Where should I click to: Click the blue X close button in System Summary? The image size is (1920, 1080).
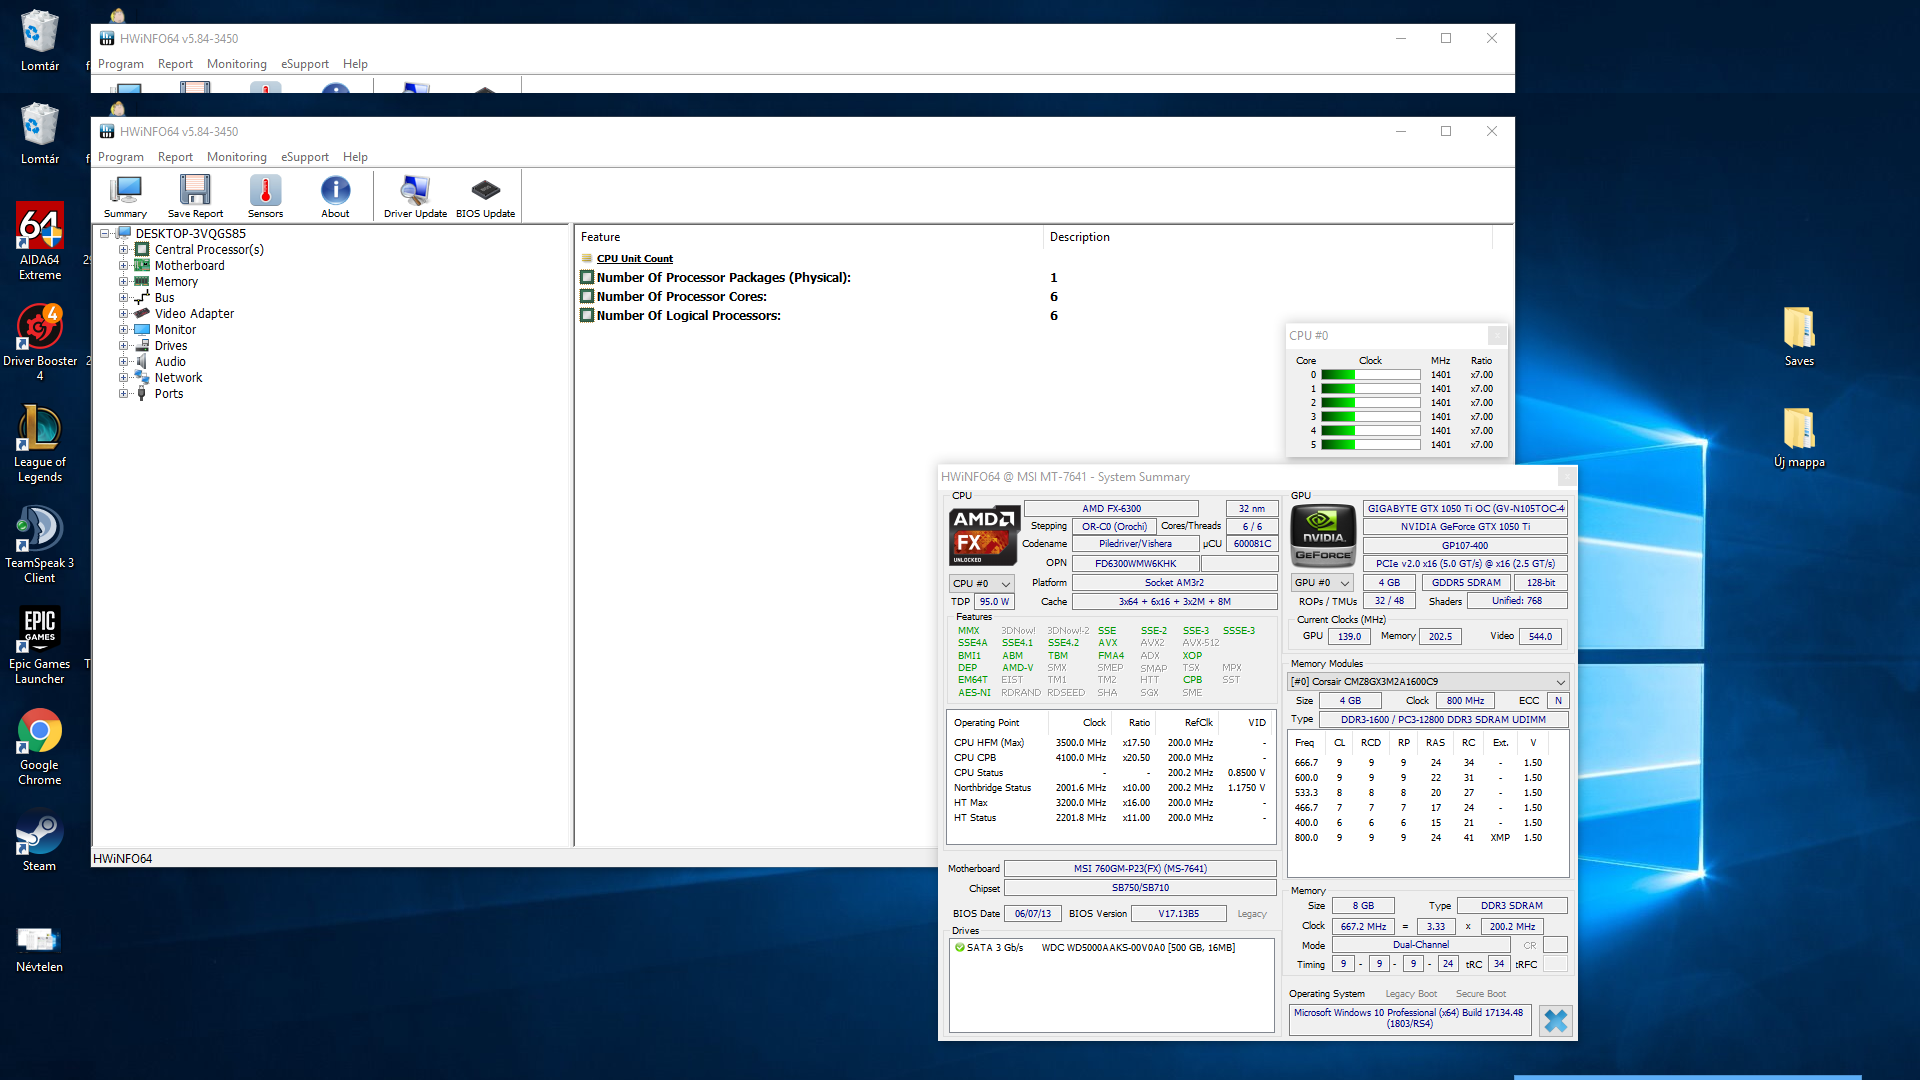click(x=1555, y=1020)
